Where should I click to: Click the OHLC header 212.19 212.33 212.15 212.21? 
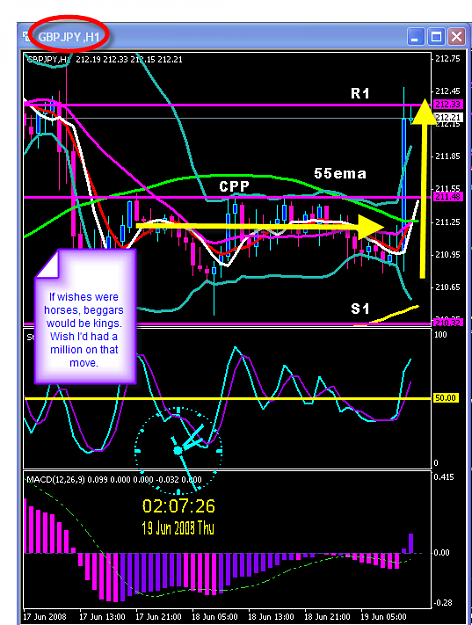point(129,59)
